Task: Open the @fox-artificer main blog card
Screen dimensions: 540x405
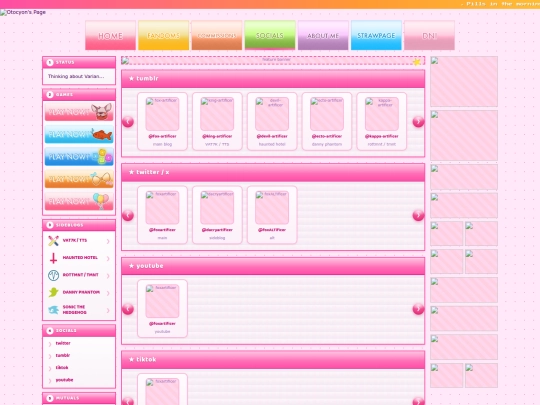Action: pos(162,121)
